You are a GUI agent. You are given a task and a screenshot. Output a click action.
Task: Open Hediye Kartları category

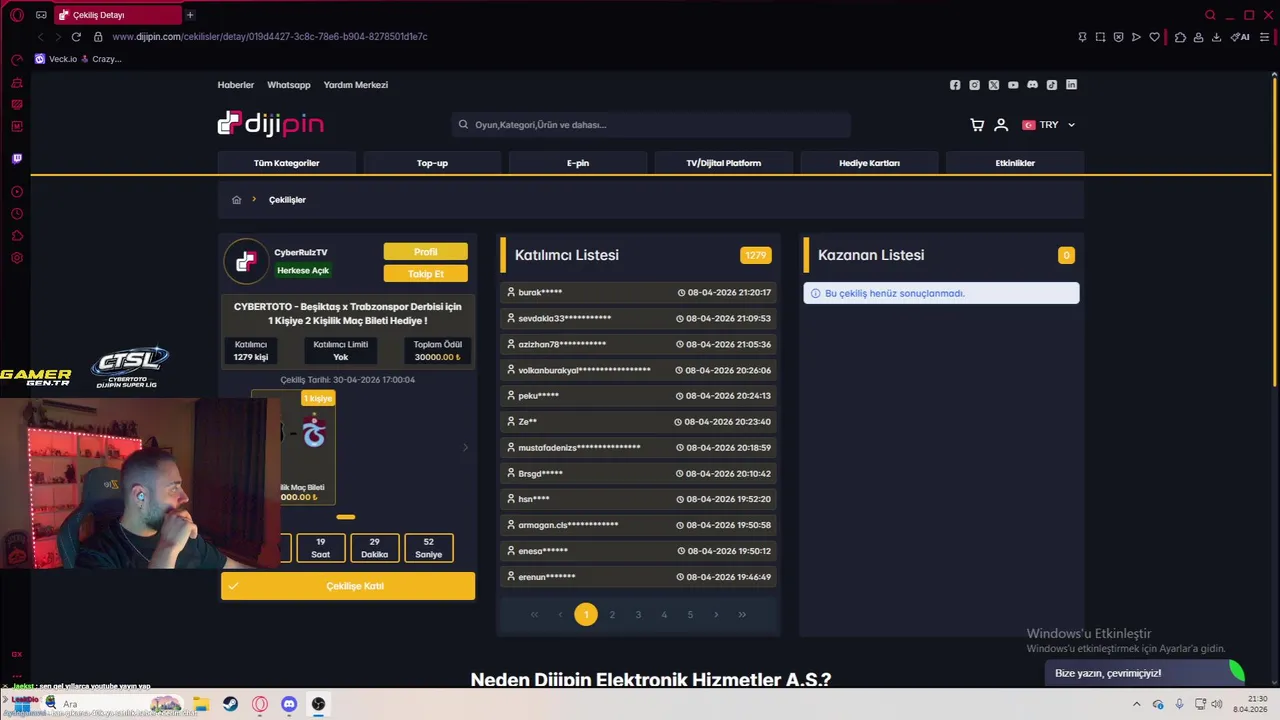coord(869,163)
